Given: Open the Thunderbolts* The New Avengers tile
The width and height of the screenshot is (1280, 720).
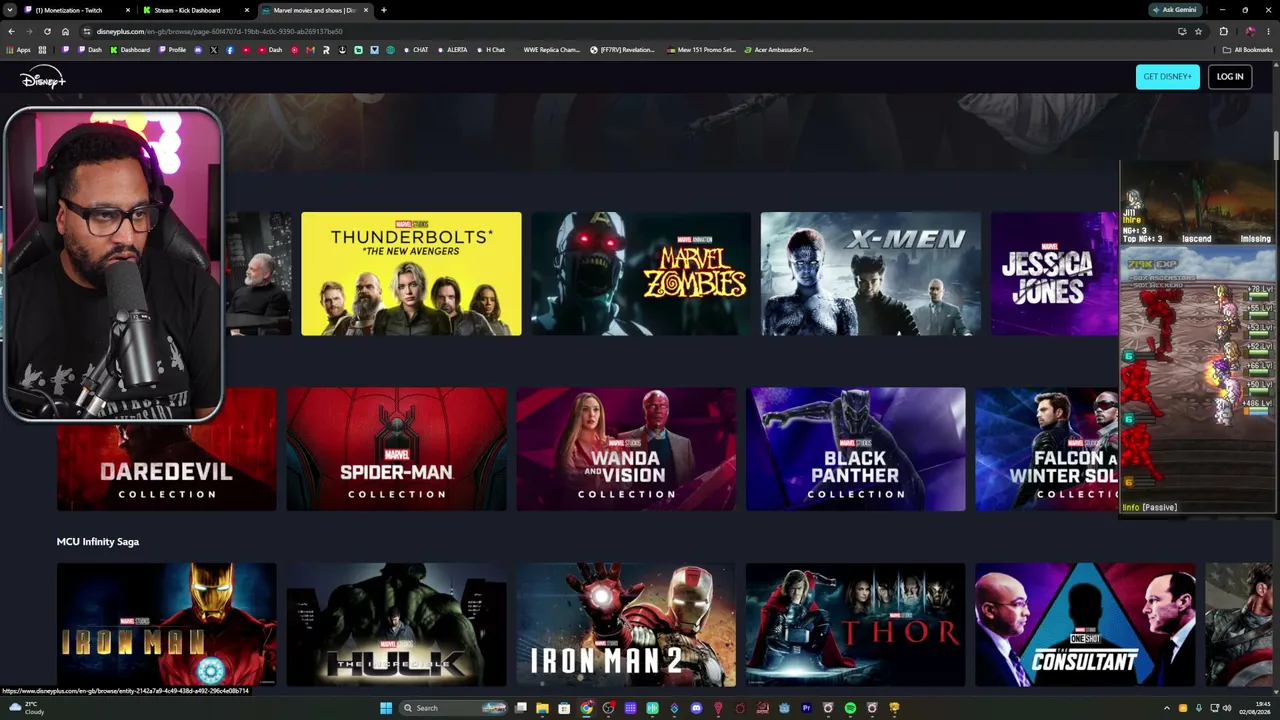Looking at the screenshot, I should point(411,273).
